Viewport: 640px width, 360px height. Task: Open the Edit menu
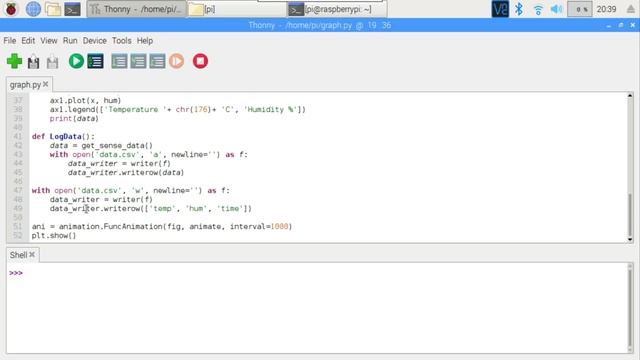[28, 41]
